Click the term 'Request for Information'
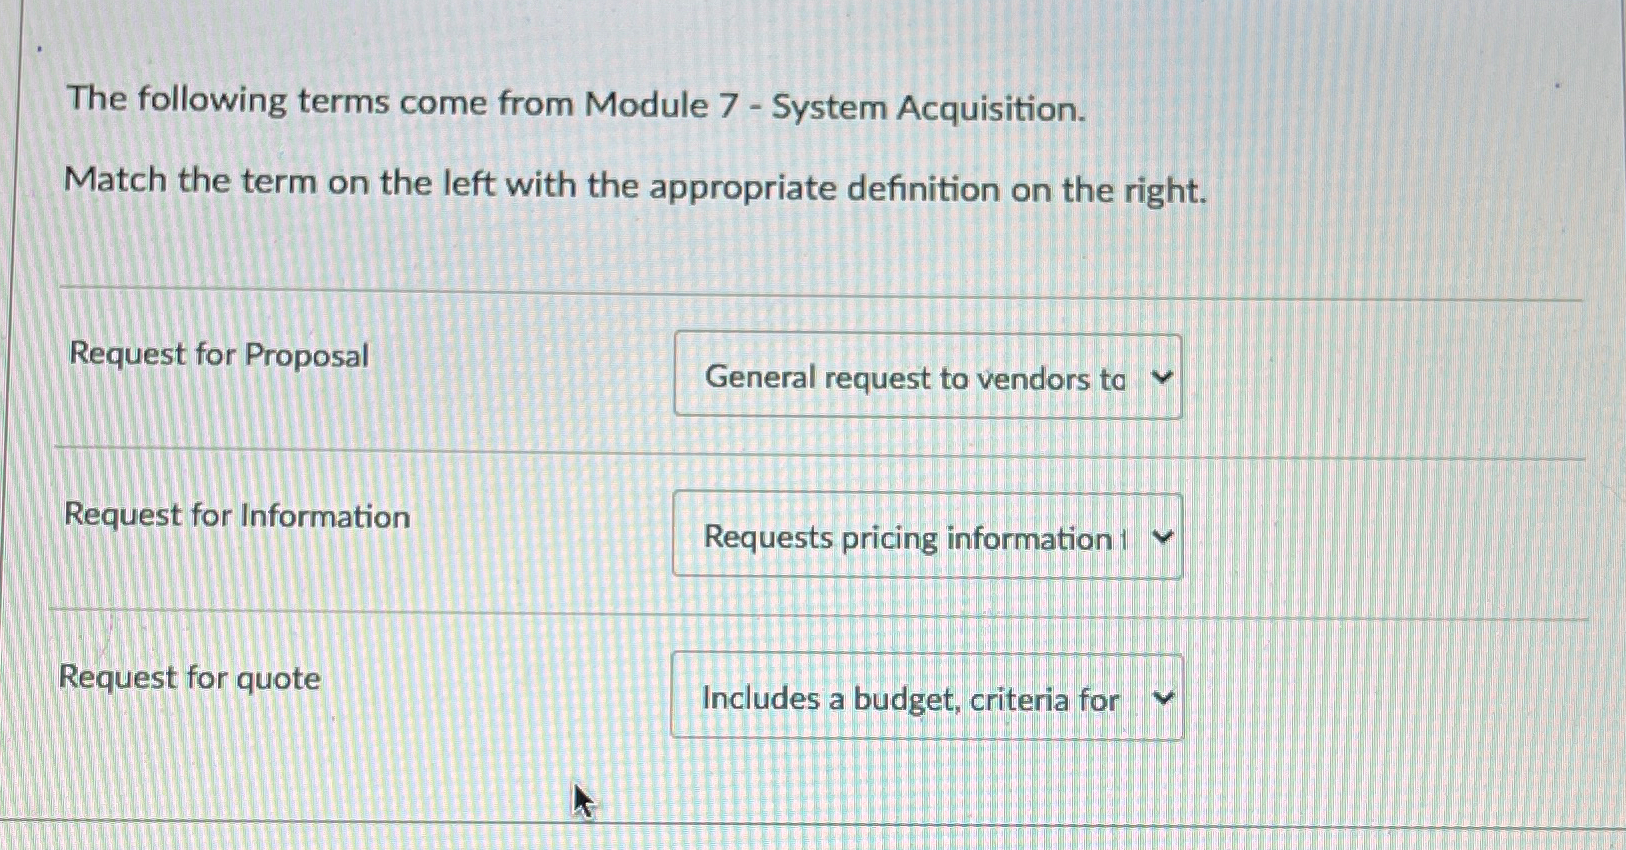1626x850 pixels. (236, 516)
